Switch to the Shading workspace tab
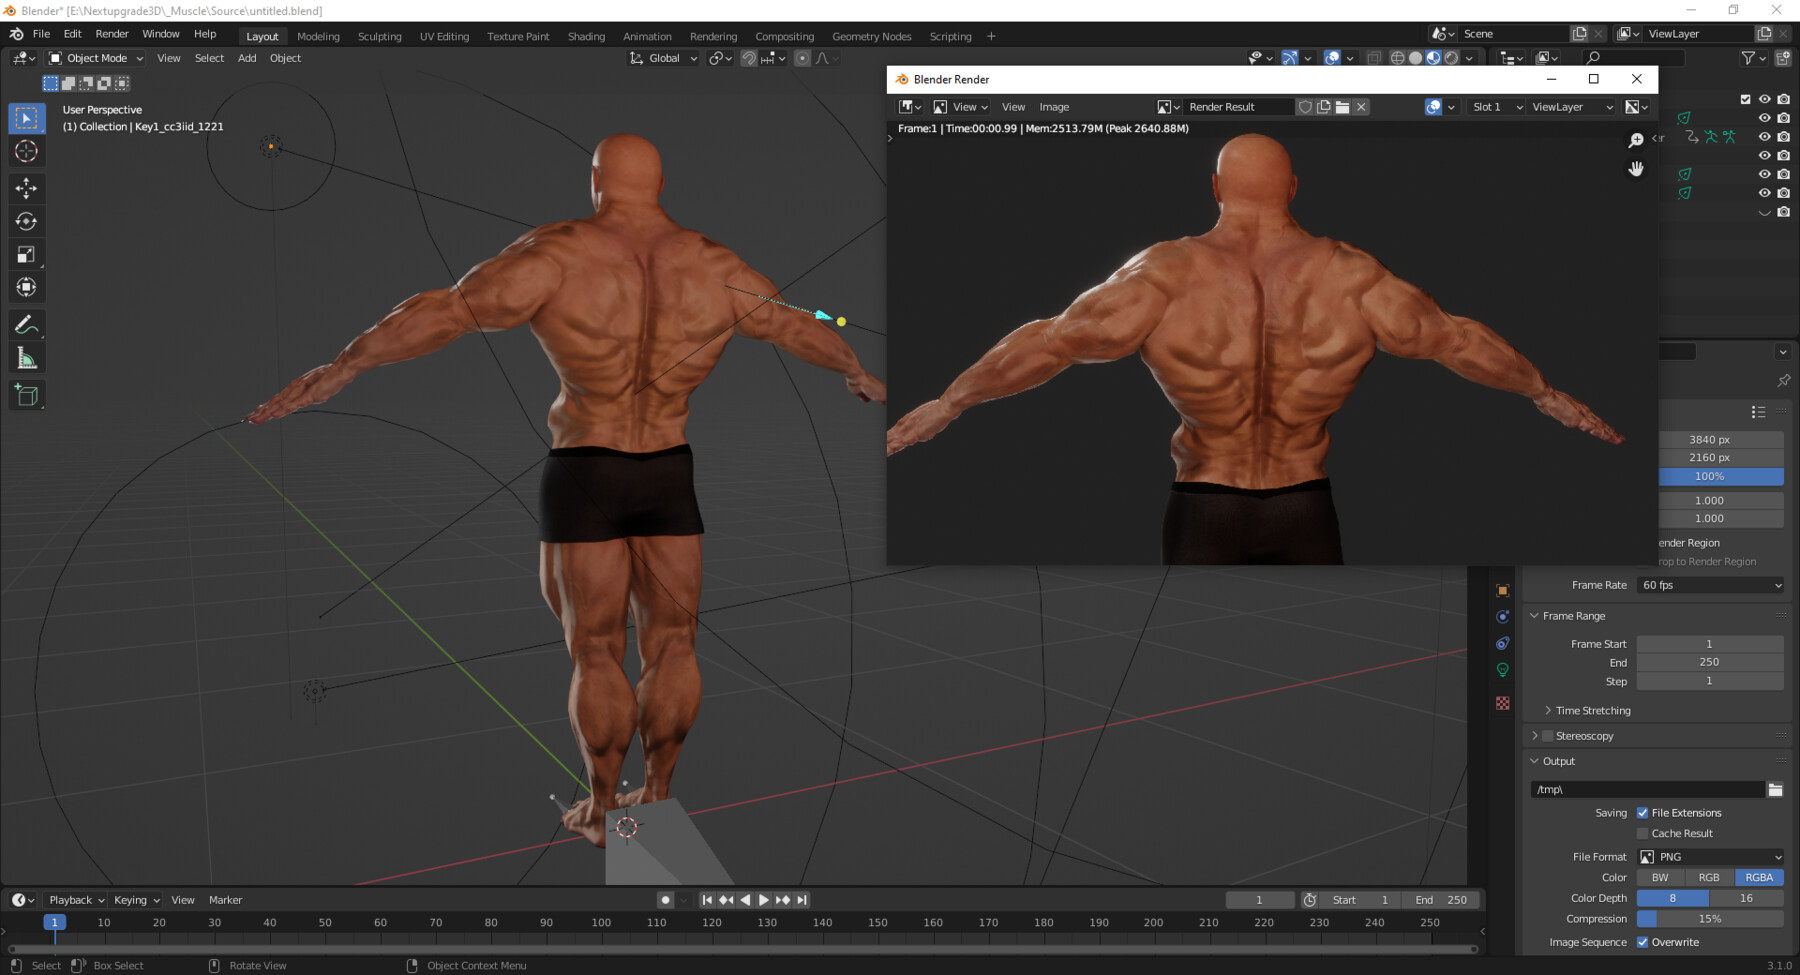Screen dimensions: 1800x975 pyautogui.click(x=586, y=36)
